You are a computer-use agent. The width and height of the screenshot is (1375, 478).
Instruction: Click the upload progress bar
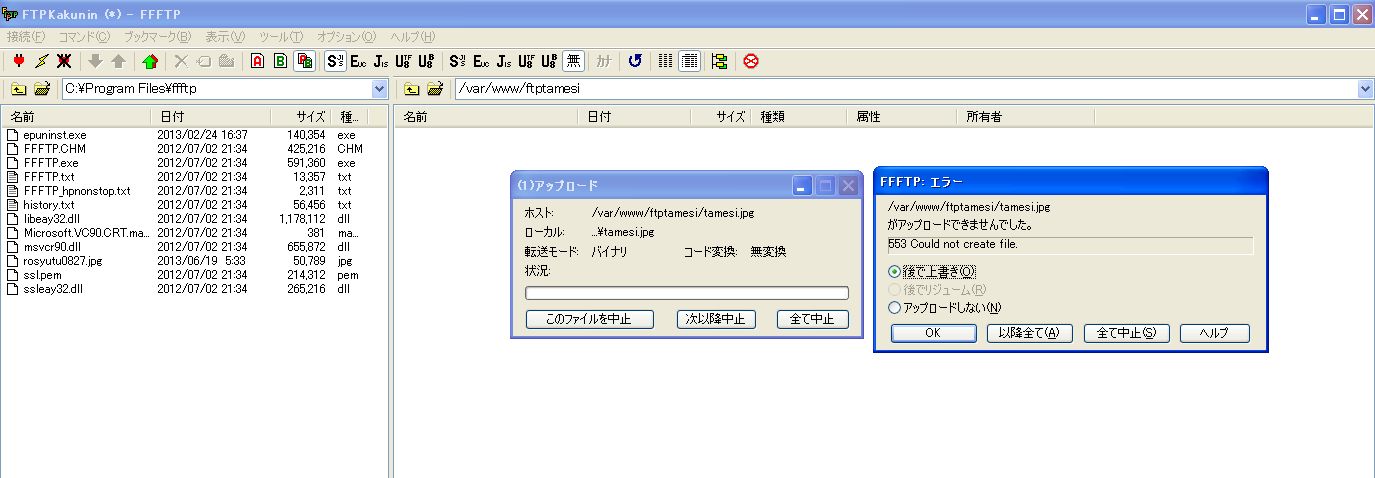coord(687,293)
